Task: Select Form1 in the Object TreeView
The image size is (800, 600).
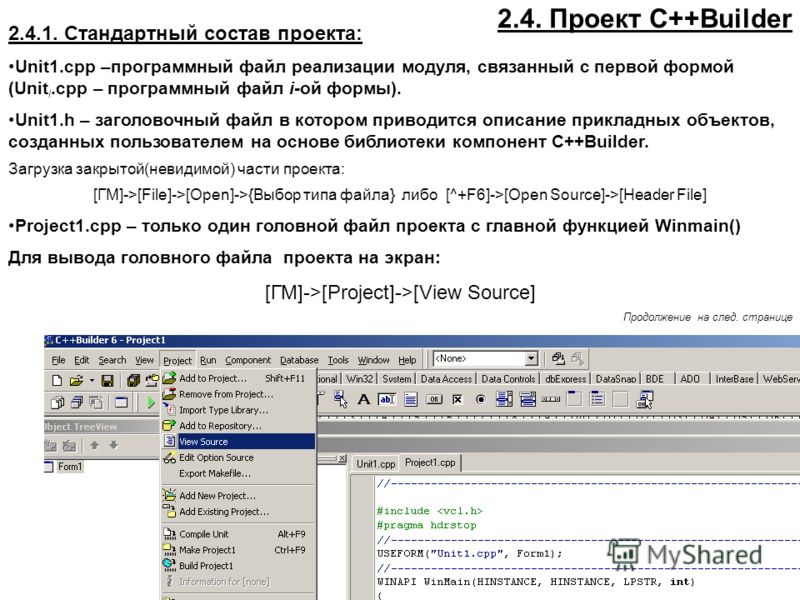Action: [69, 466]
